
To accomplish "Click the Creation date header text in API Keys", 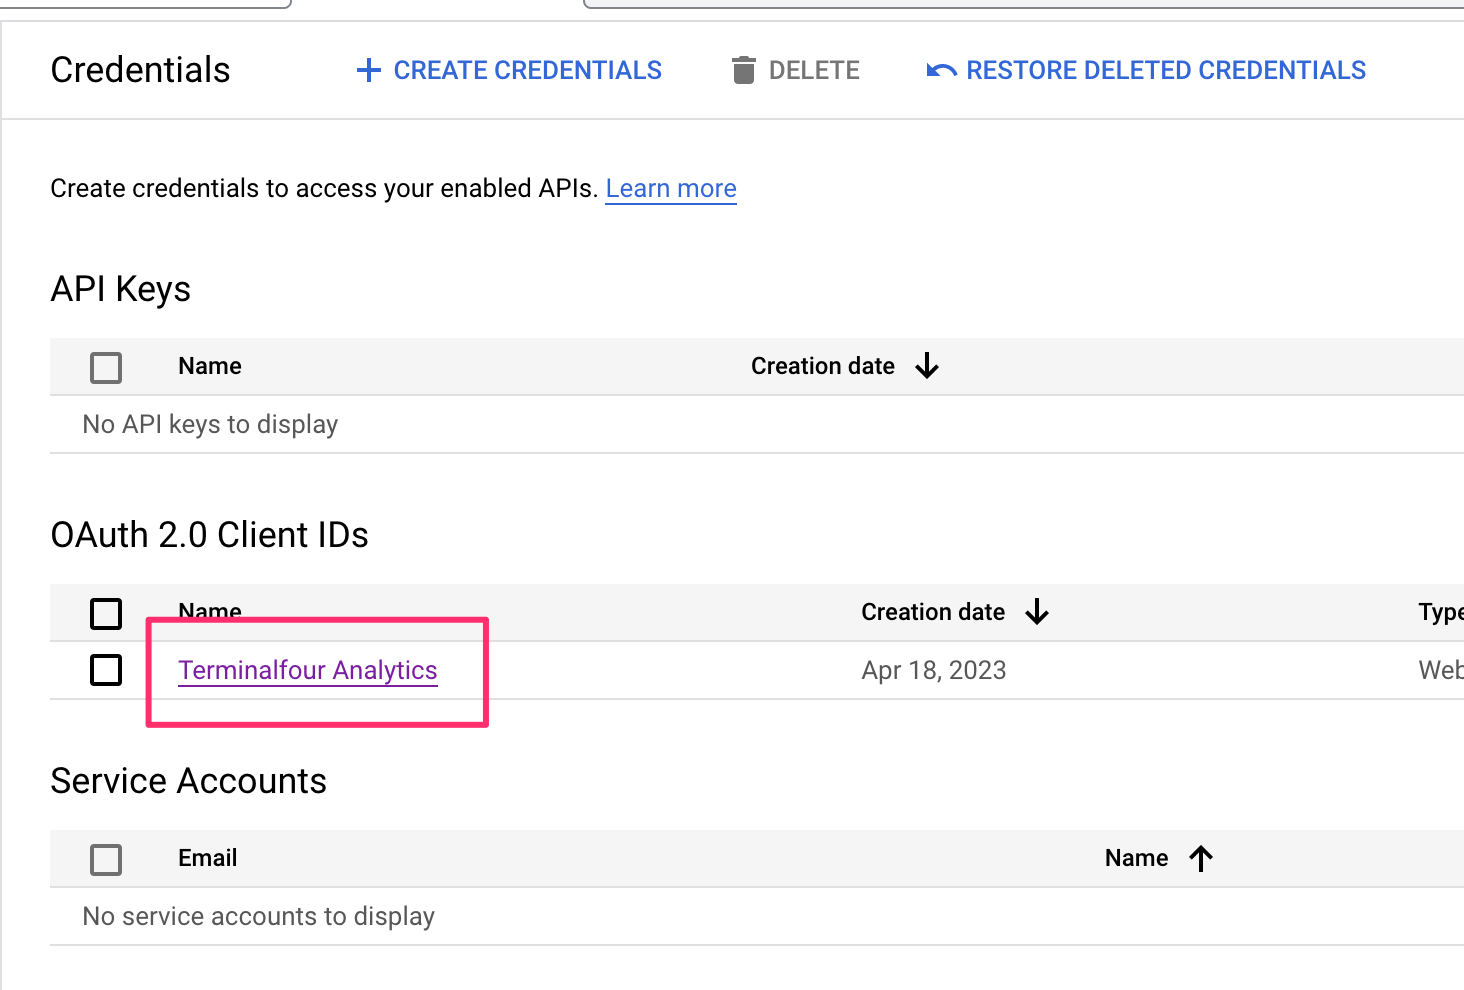I will pos(822,366).
